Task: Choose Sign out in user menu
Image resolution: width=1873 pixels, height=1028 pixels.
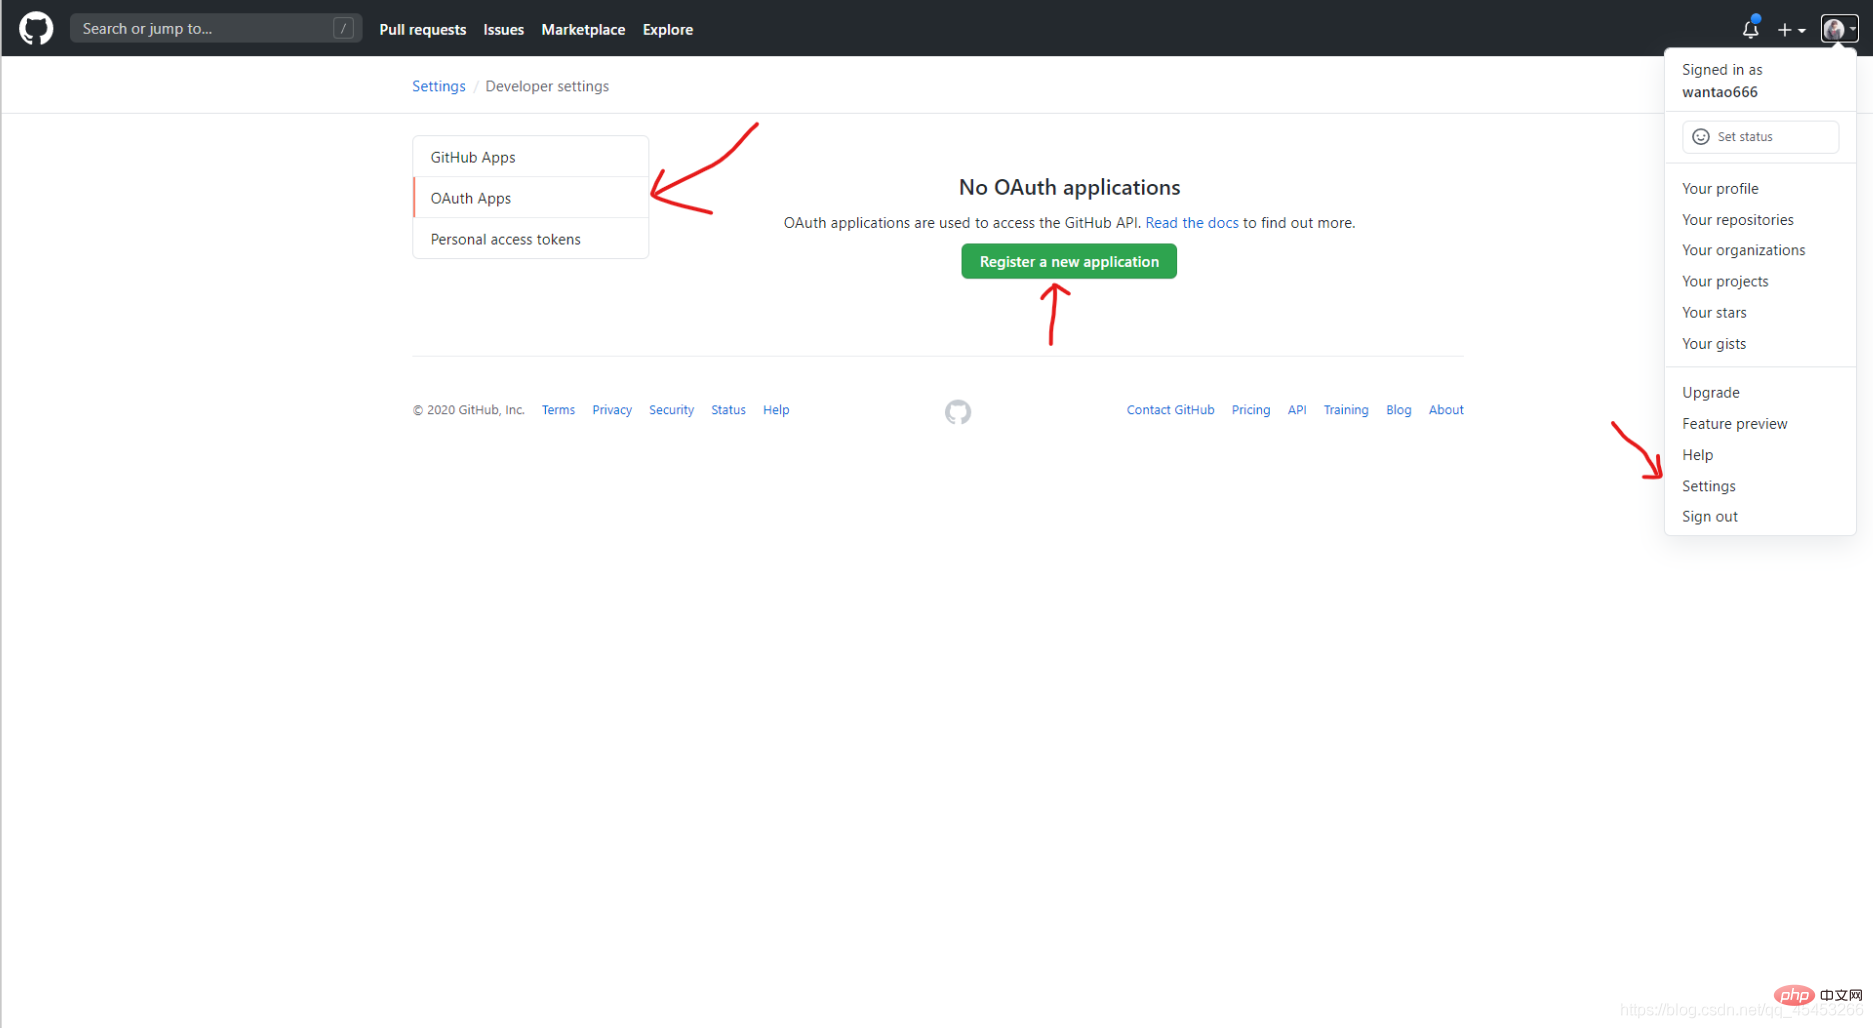Action: pos(1710,517)
